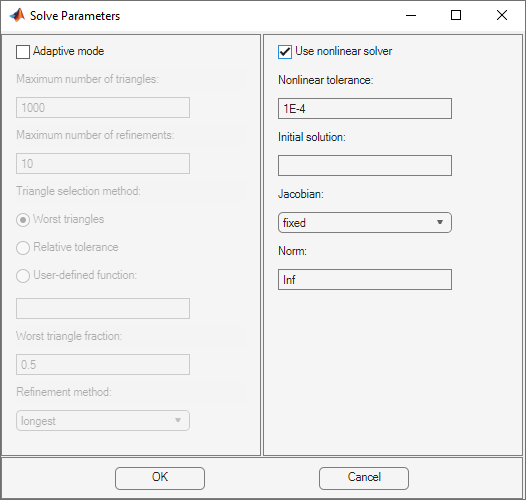The image size is (526, 500).
Task: Click the Jacobian label text
Action: click(x=301, y=194)
